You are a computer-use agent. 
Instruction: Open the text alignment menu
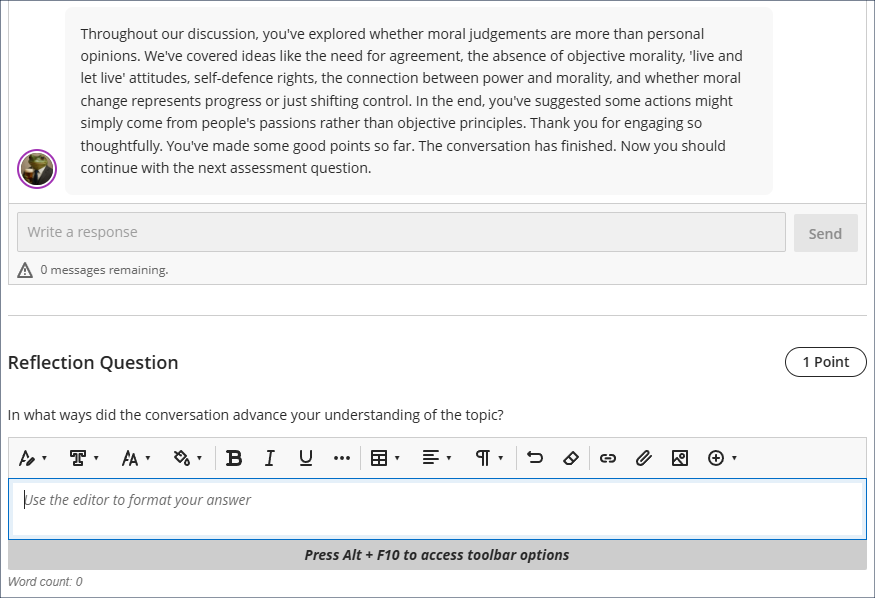tap(436, 458)
